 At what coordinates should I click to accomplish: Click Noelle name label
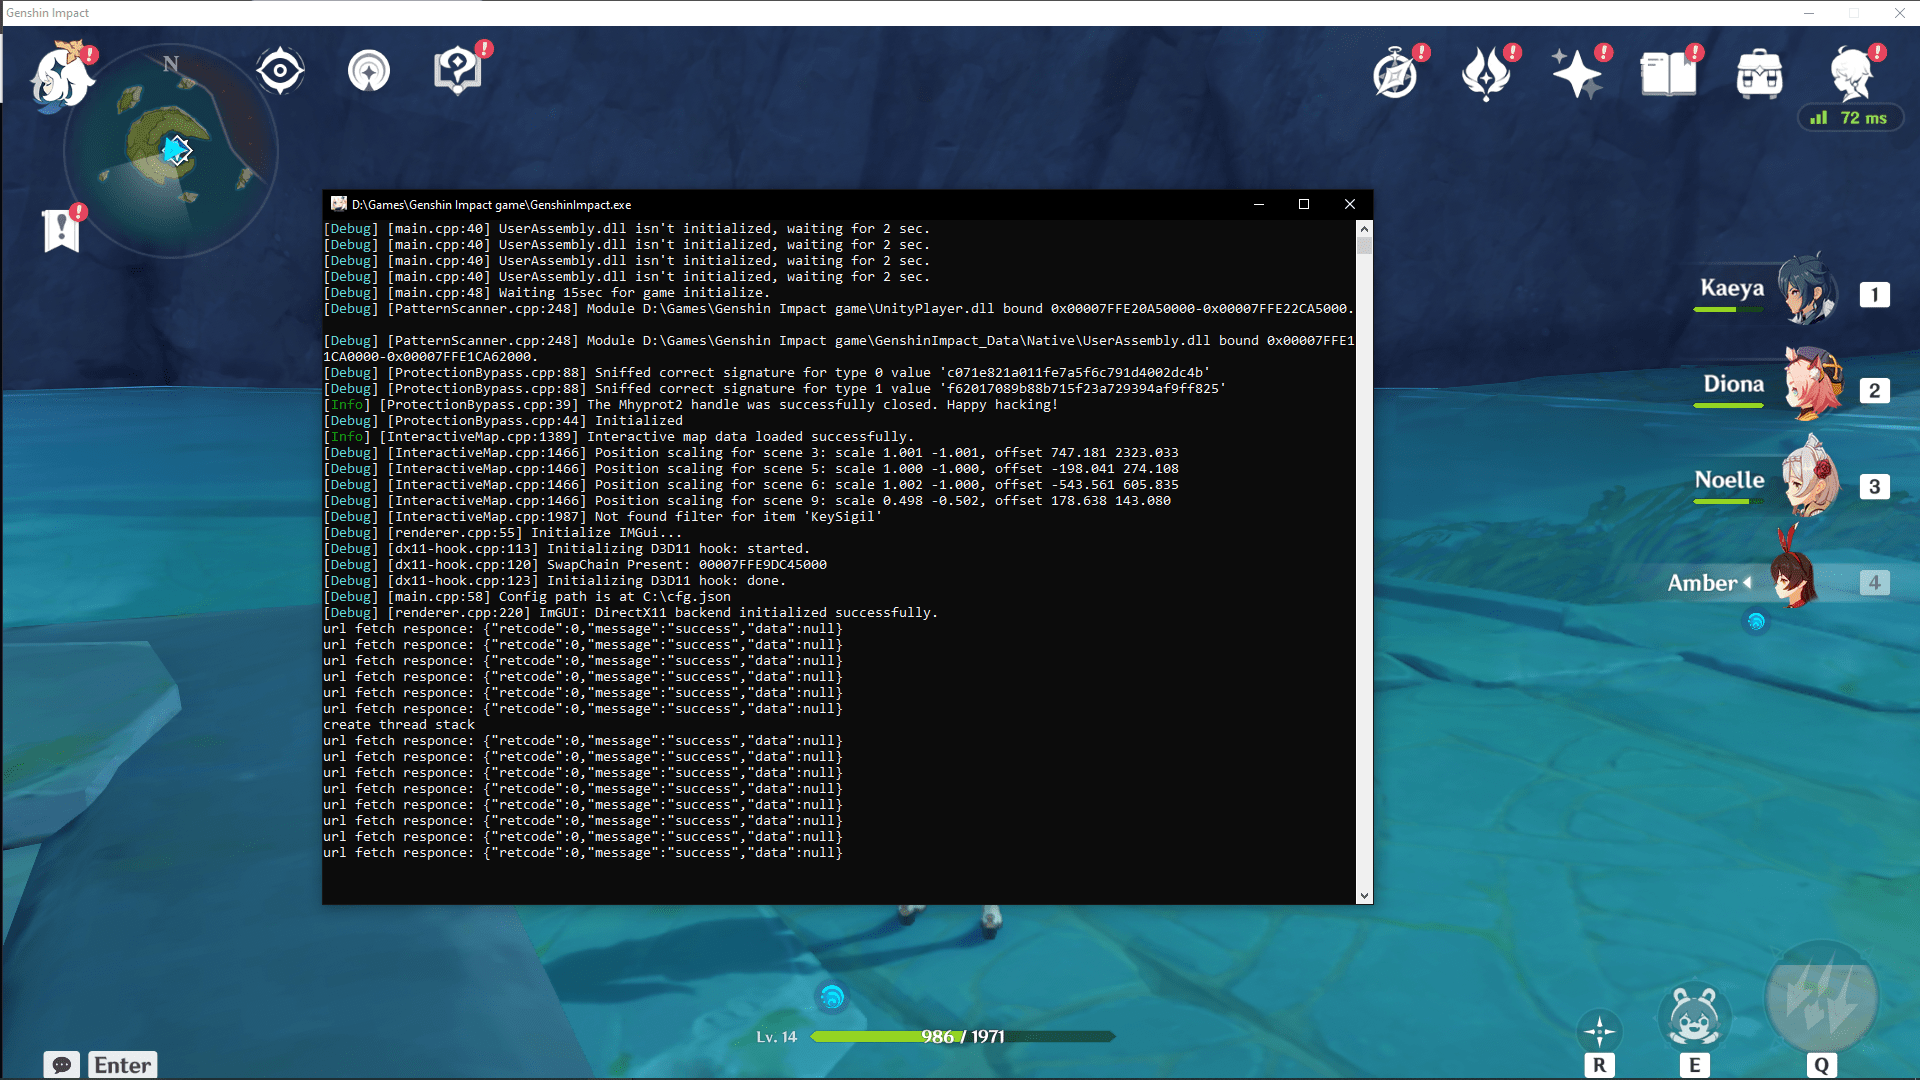(x=1729, y=480)
